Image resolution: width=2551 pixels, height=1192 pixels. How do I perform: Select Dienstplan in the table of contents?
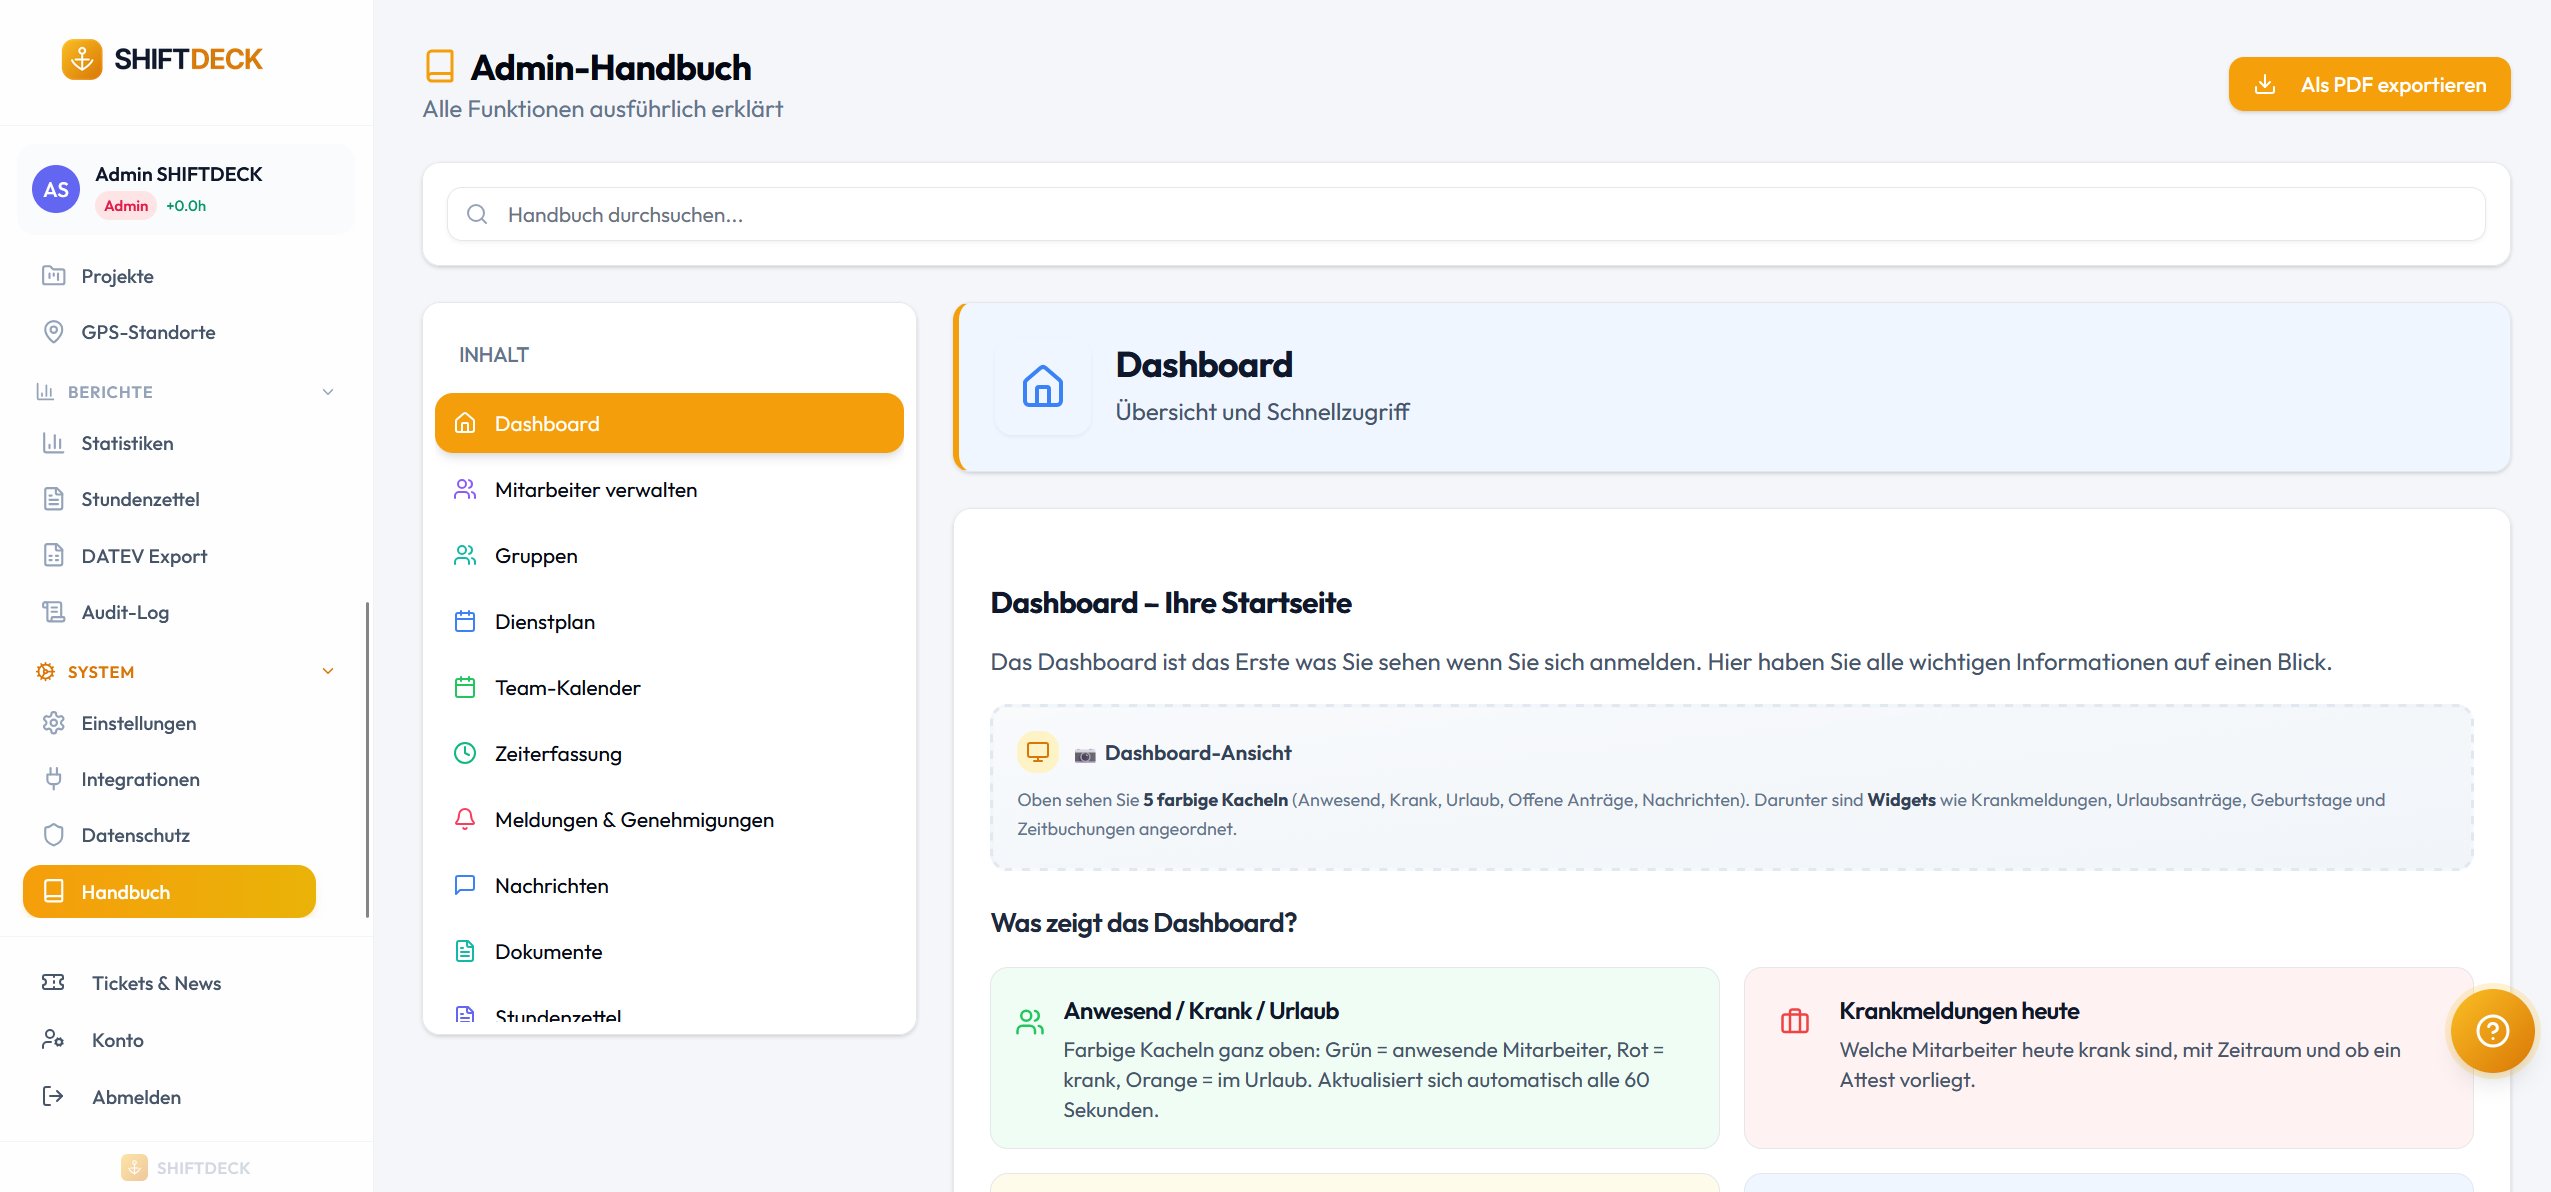point(545,622)
